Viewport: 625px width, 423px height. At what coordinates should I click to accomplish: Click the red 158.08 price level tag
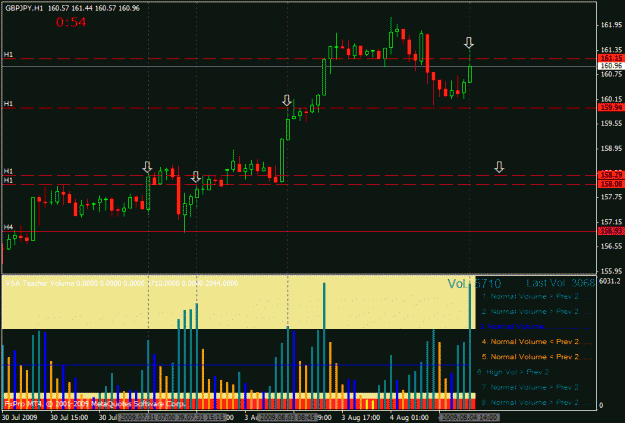coord(611,184)
